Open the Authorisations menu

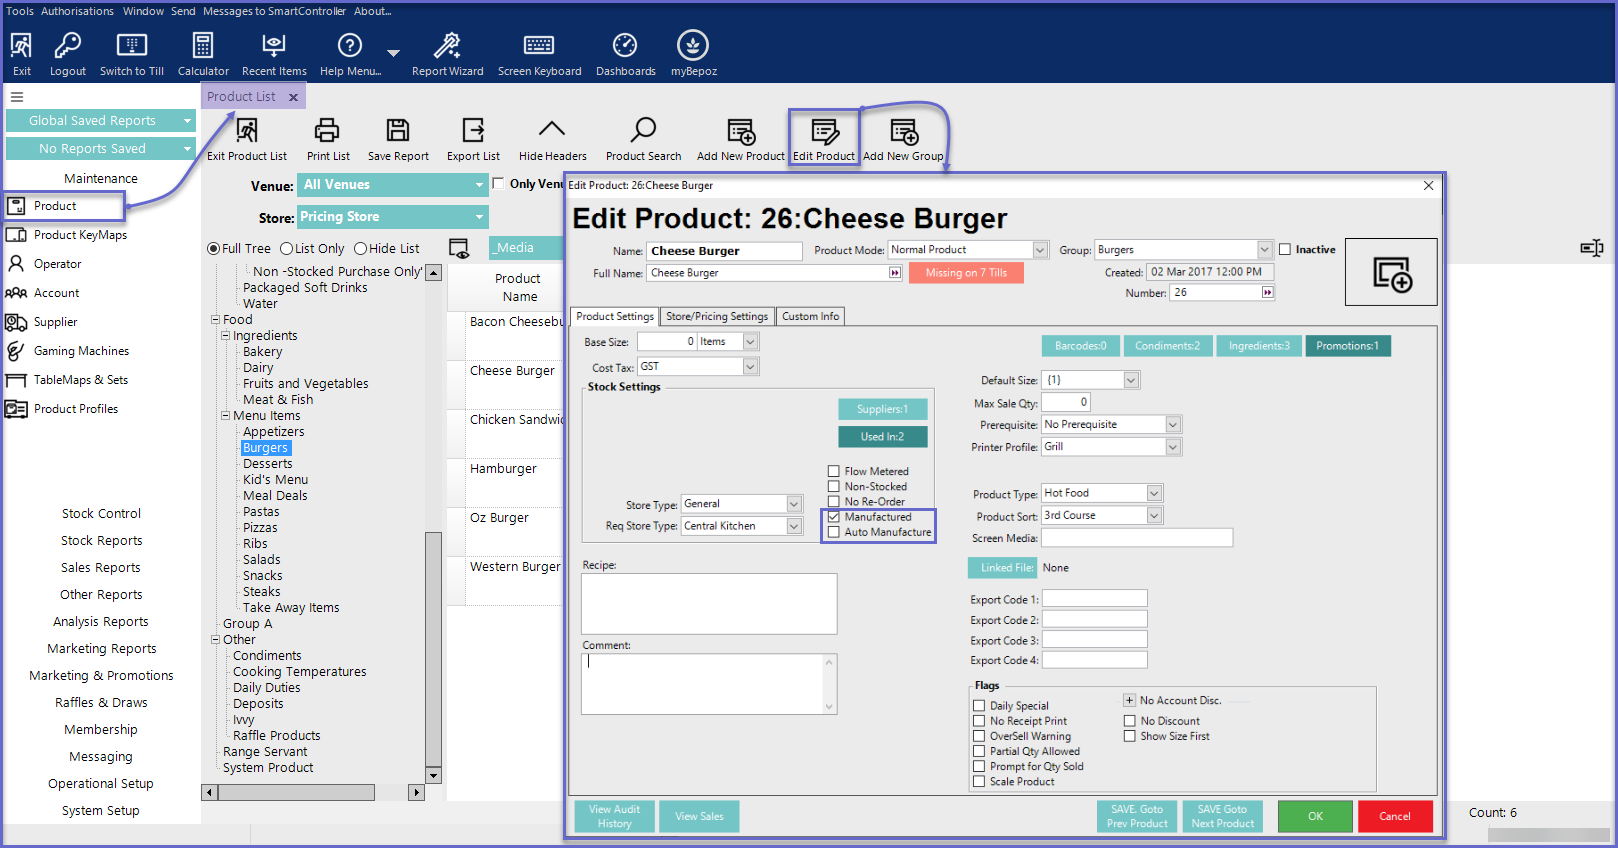[x=77, y=11]
